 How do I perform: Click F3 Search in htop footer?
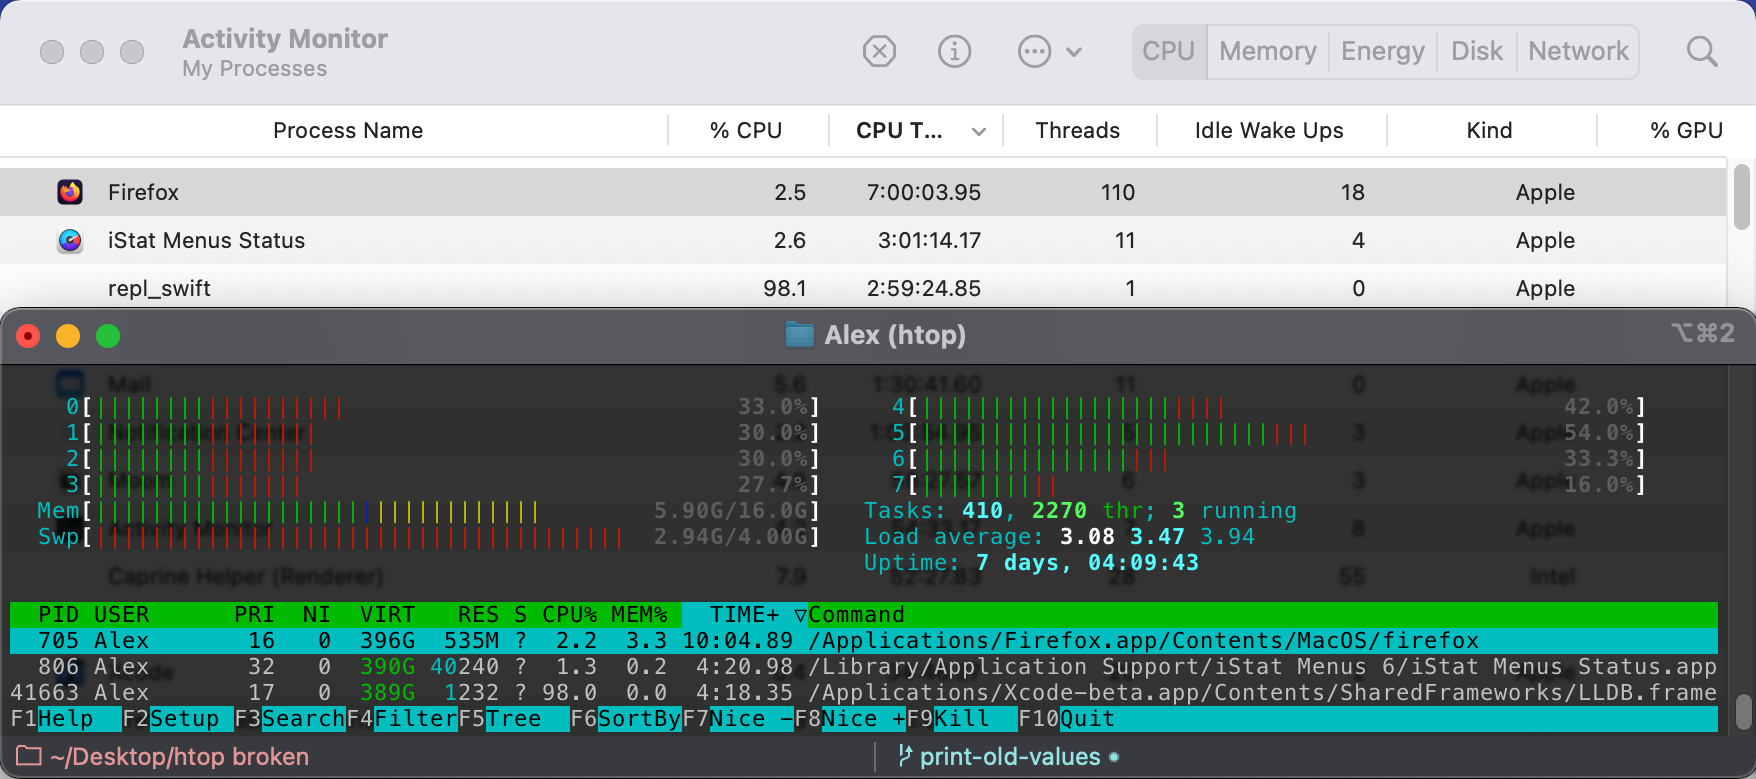[290, 719]
